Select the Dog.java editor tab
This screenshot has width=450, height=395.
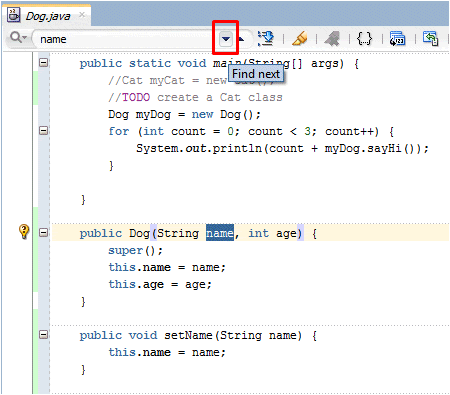tap(48, 16)
